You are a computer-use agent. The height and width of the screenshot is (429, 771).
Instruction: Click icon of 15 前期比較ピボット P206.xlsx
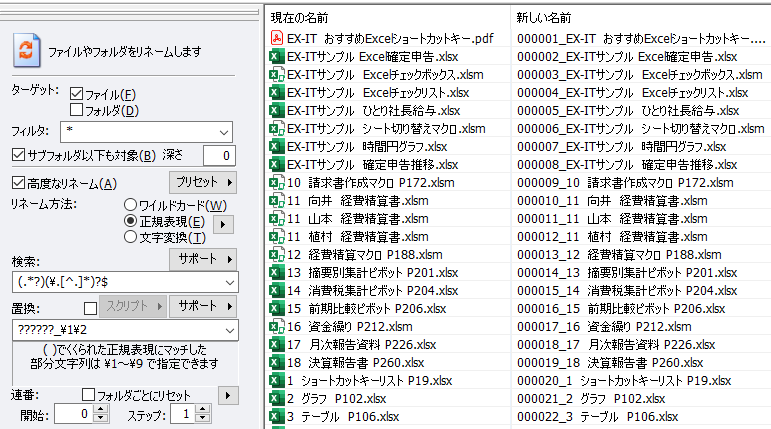point(277,308)
